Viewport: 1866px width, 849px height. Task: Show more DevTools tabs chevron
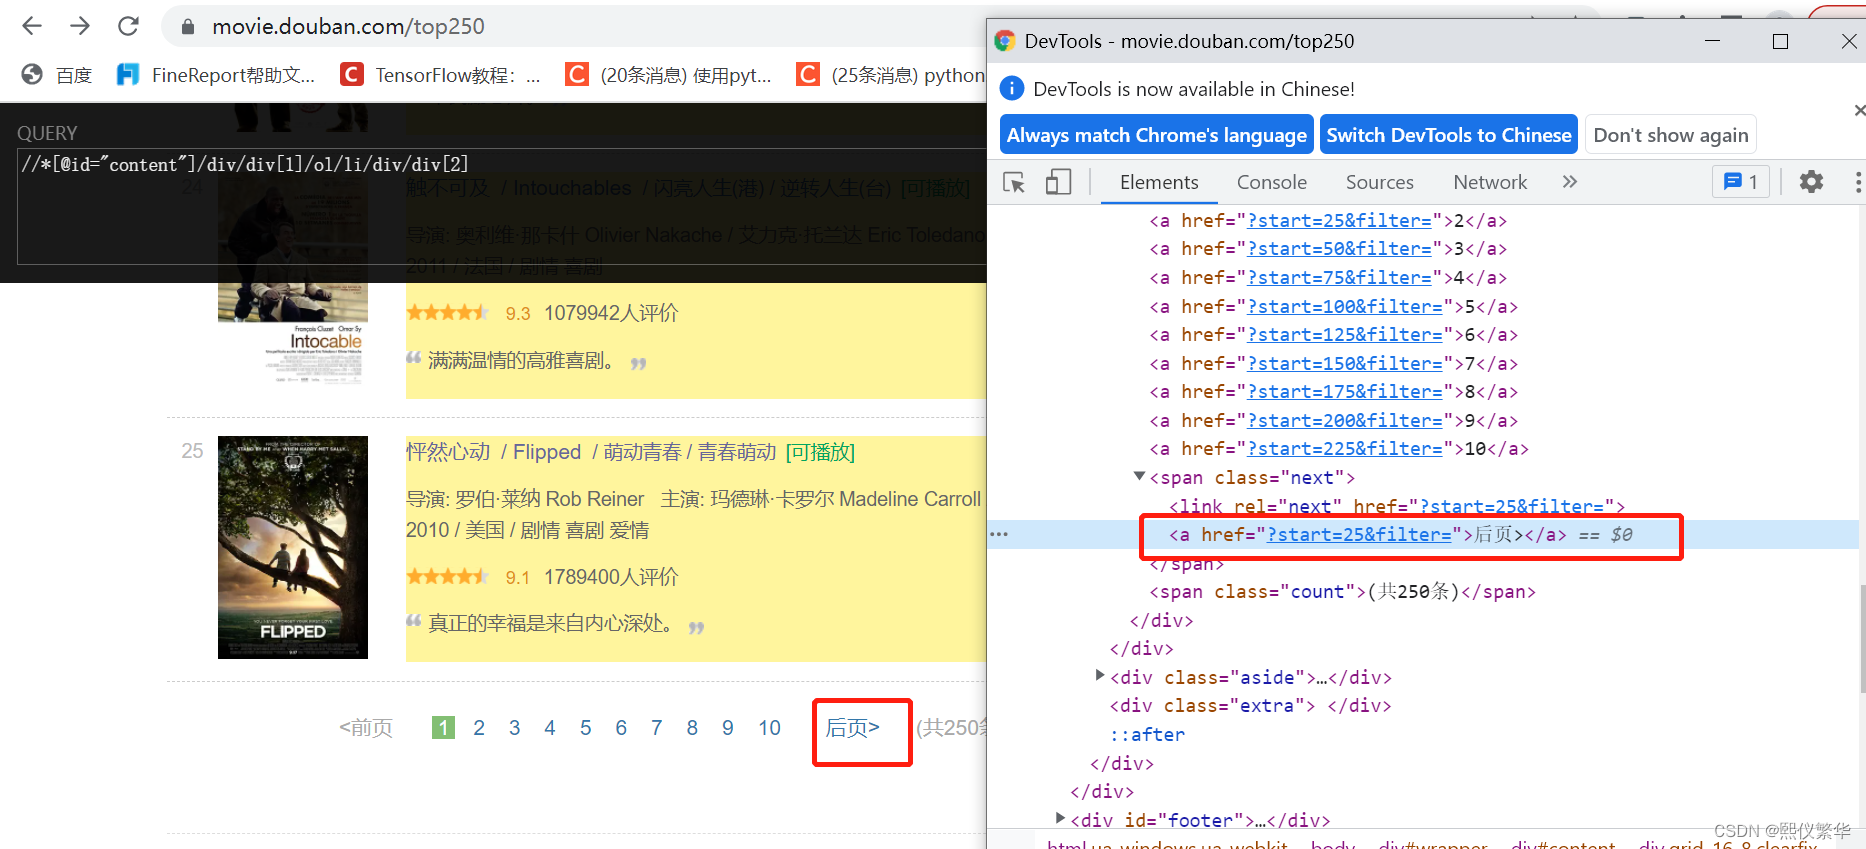(1569, 182)
